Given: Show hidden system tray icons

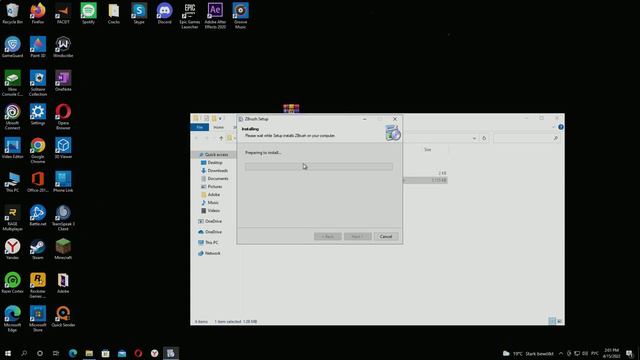Looking at the screenshot, I should pos(561,353).
